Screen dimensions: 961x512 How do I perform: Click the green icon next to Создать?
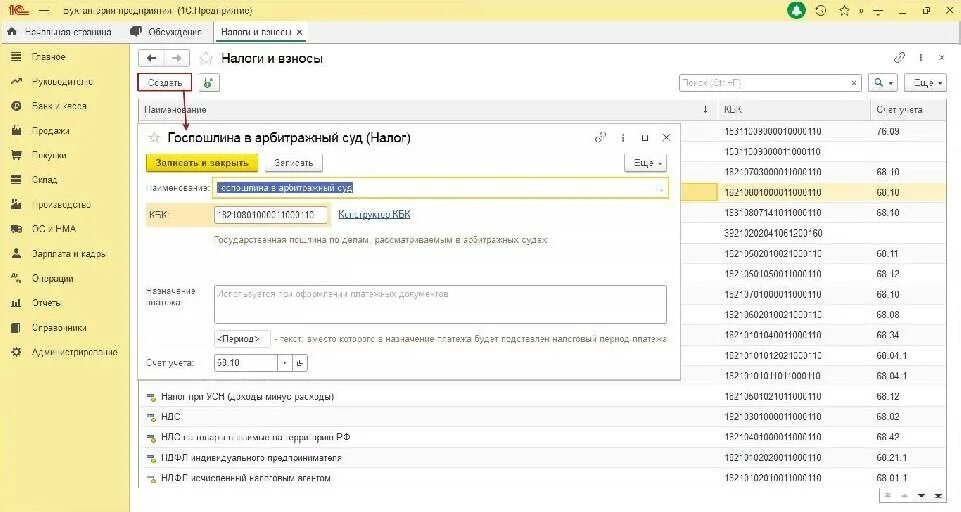click(x=208, y=83)
